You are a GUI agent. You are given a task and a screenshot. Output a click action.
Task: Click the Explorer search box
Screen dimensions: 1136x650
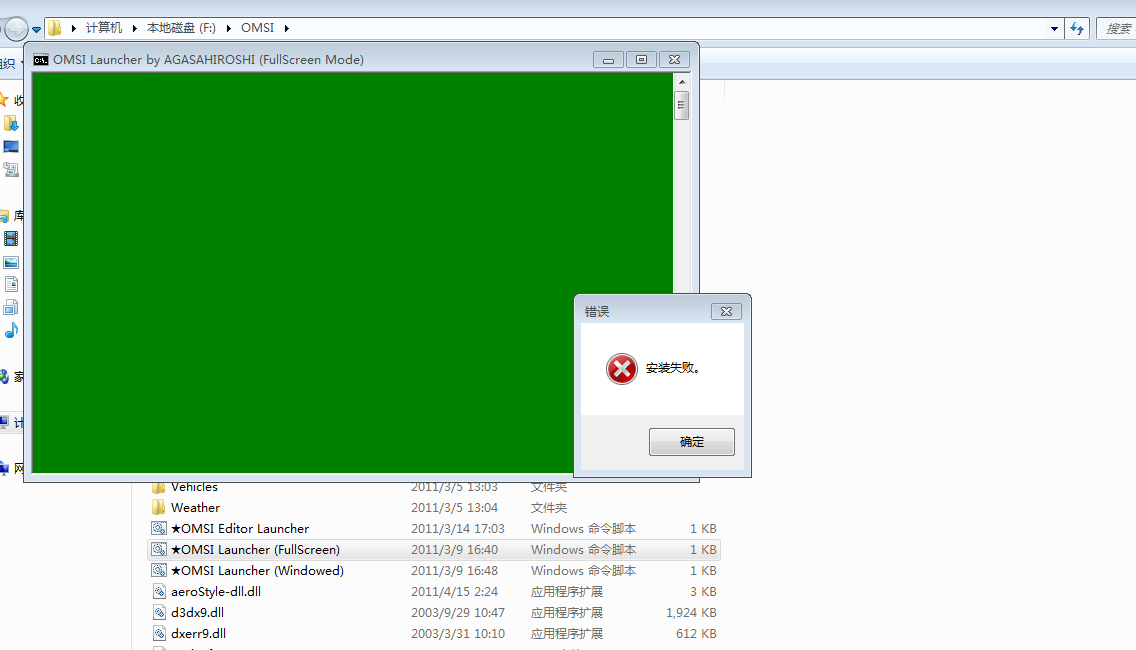tap(1116, 29)
